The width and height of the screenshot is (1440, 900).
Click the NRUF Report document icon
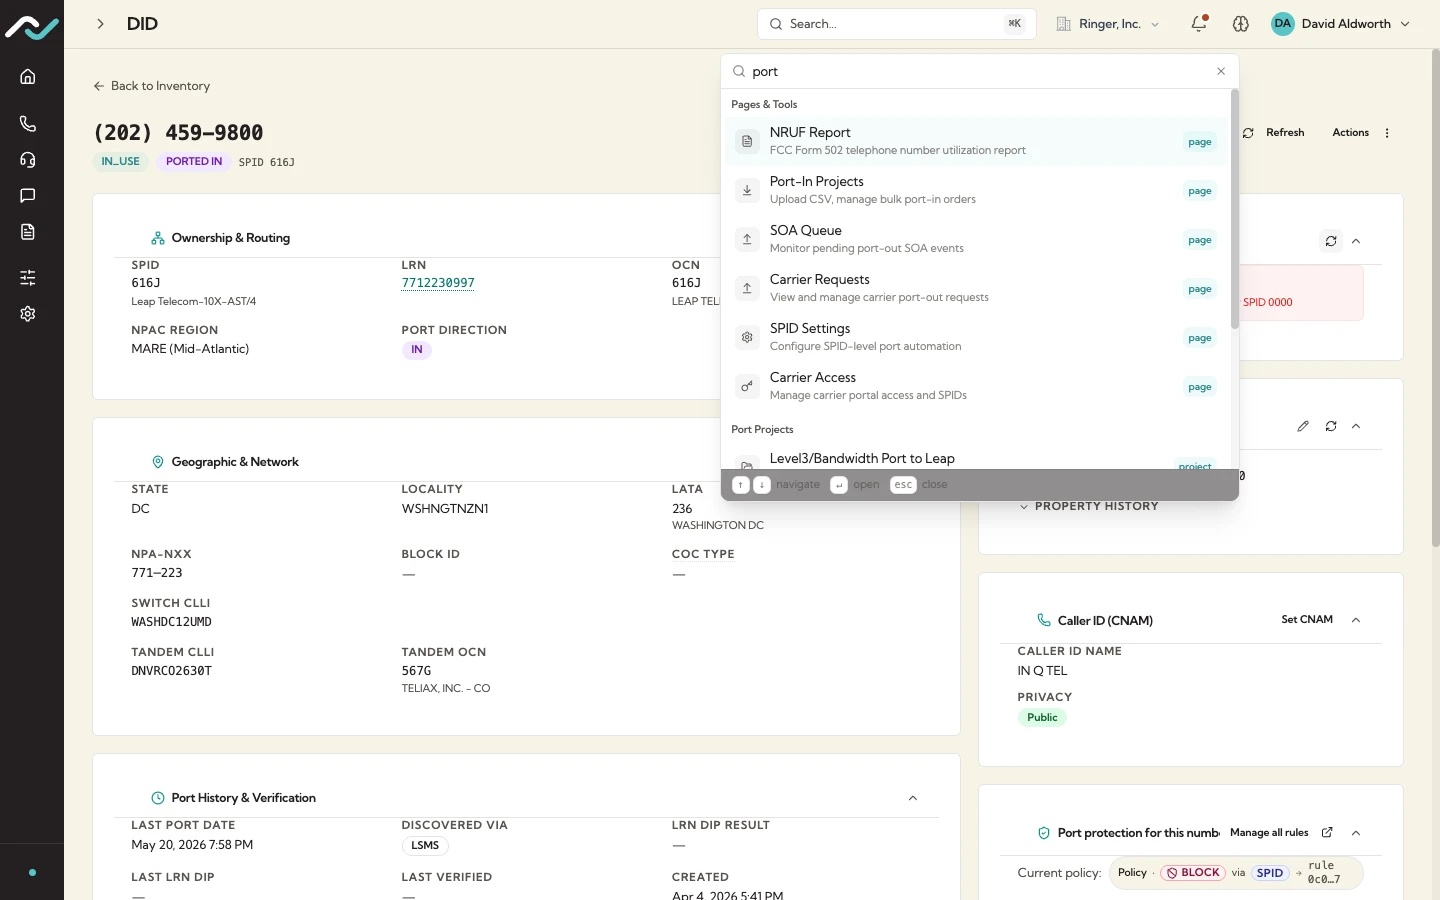(x=747, y=142)
